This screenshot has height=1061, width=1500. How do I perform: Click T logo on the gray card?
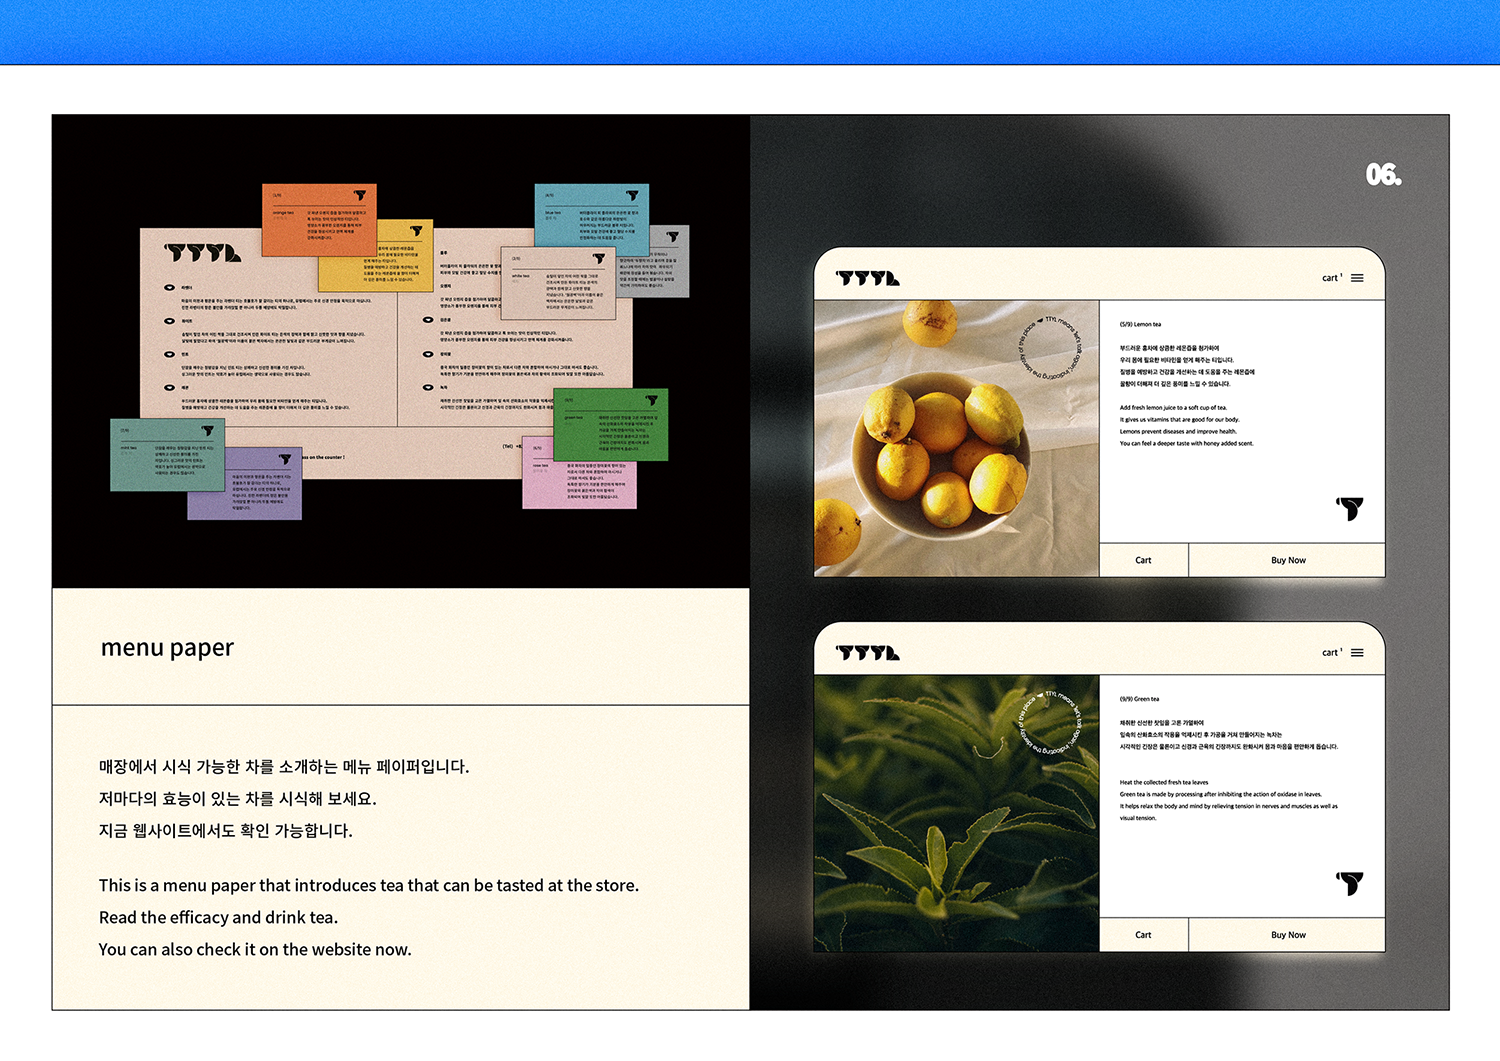pyautogui.click(x=672, y=237)
